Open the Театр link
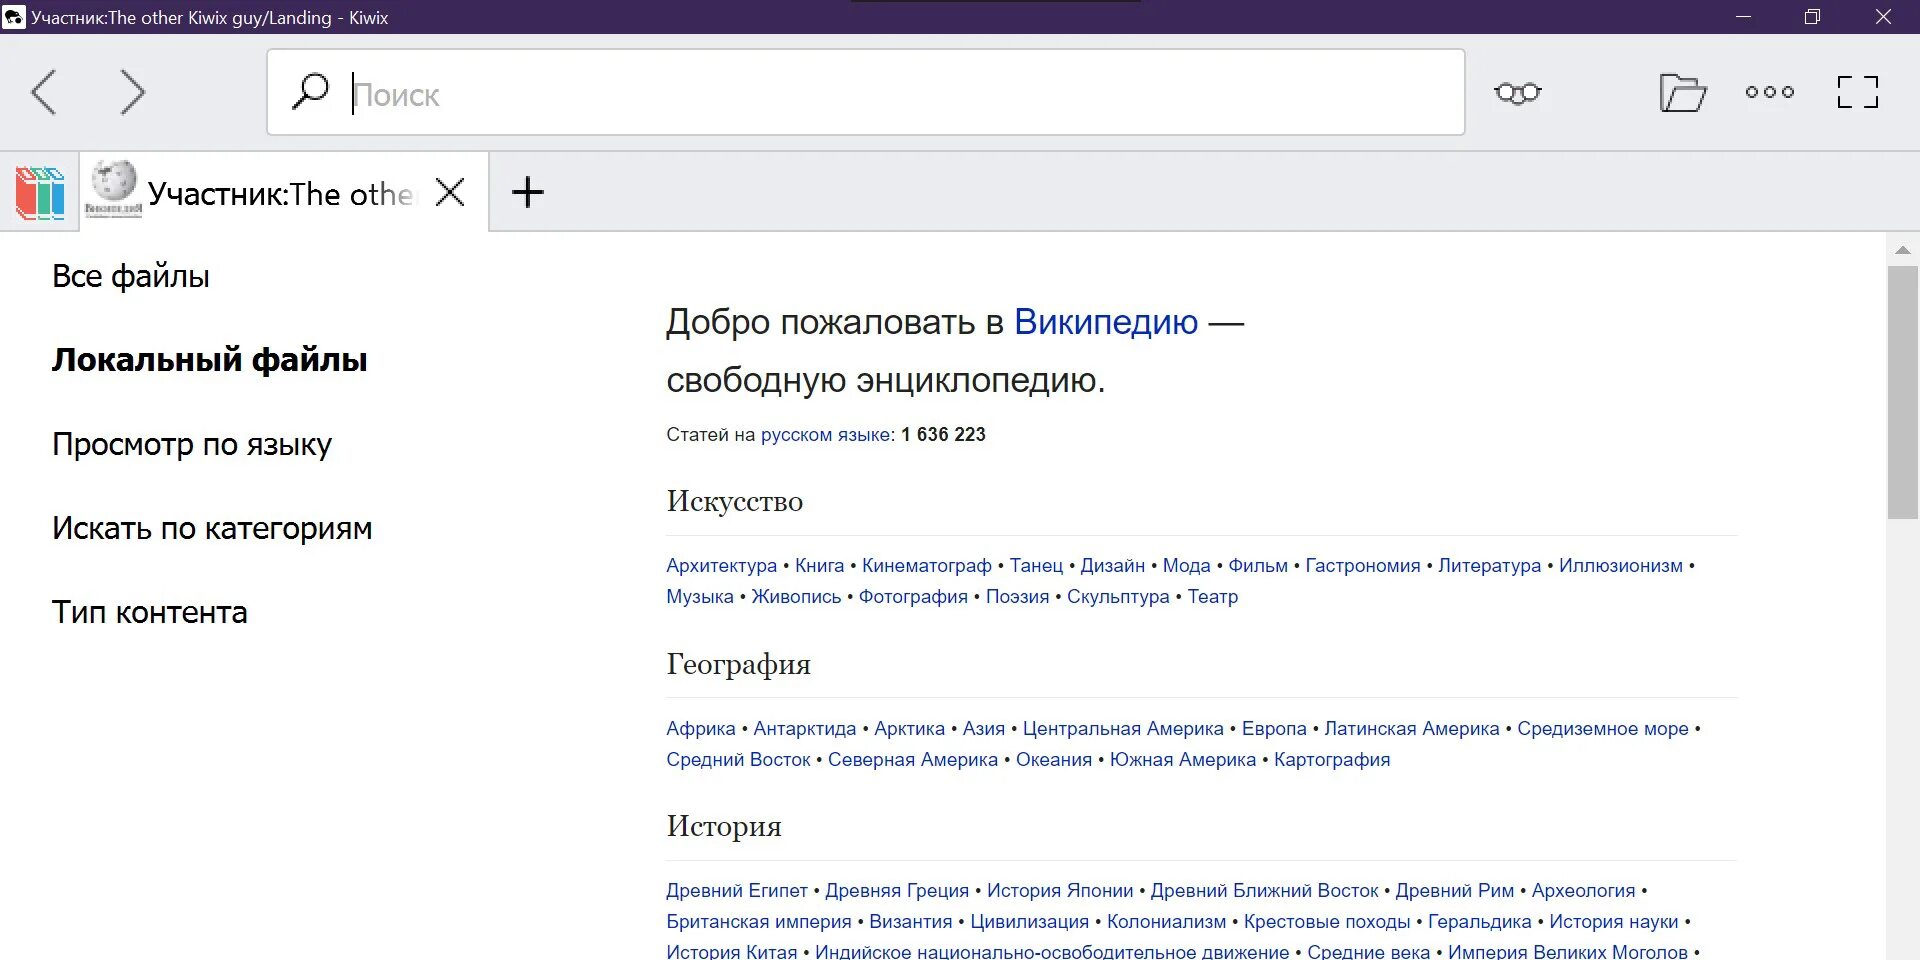Viewport: 1920px width, 960px height. (1213, 597)
